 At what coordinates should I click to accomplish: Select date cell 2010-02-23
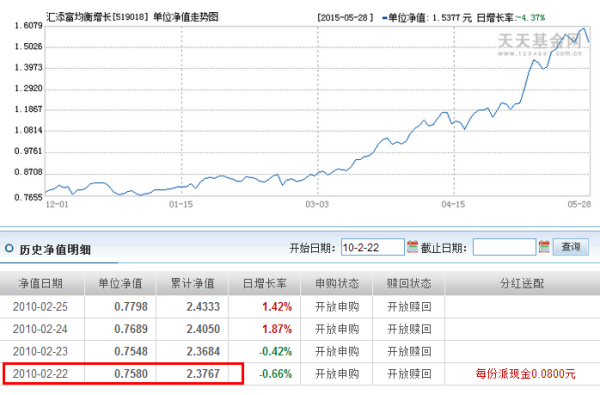coord(40,351)
